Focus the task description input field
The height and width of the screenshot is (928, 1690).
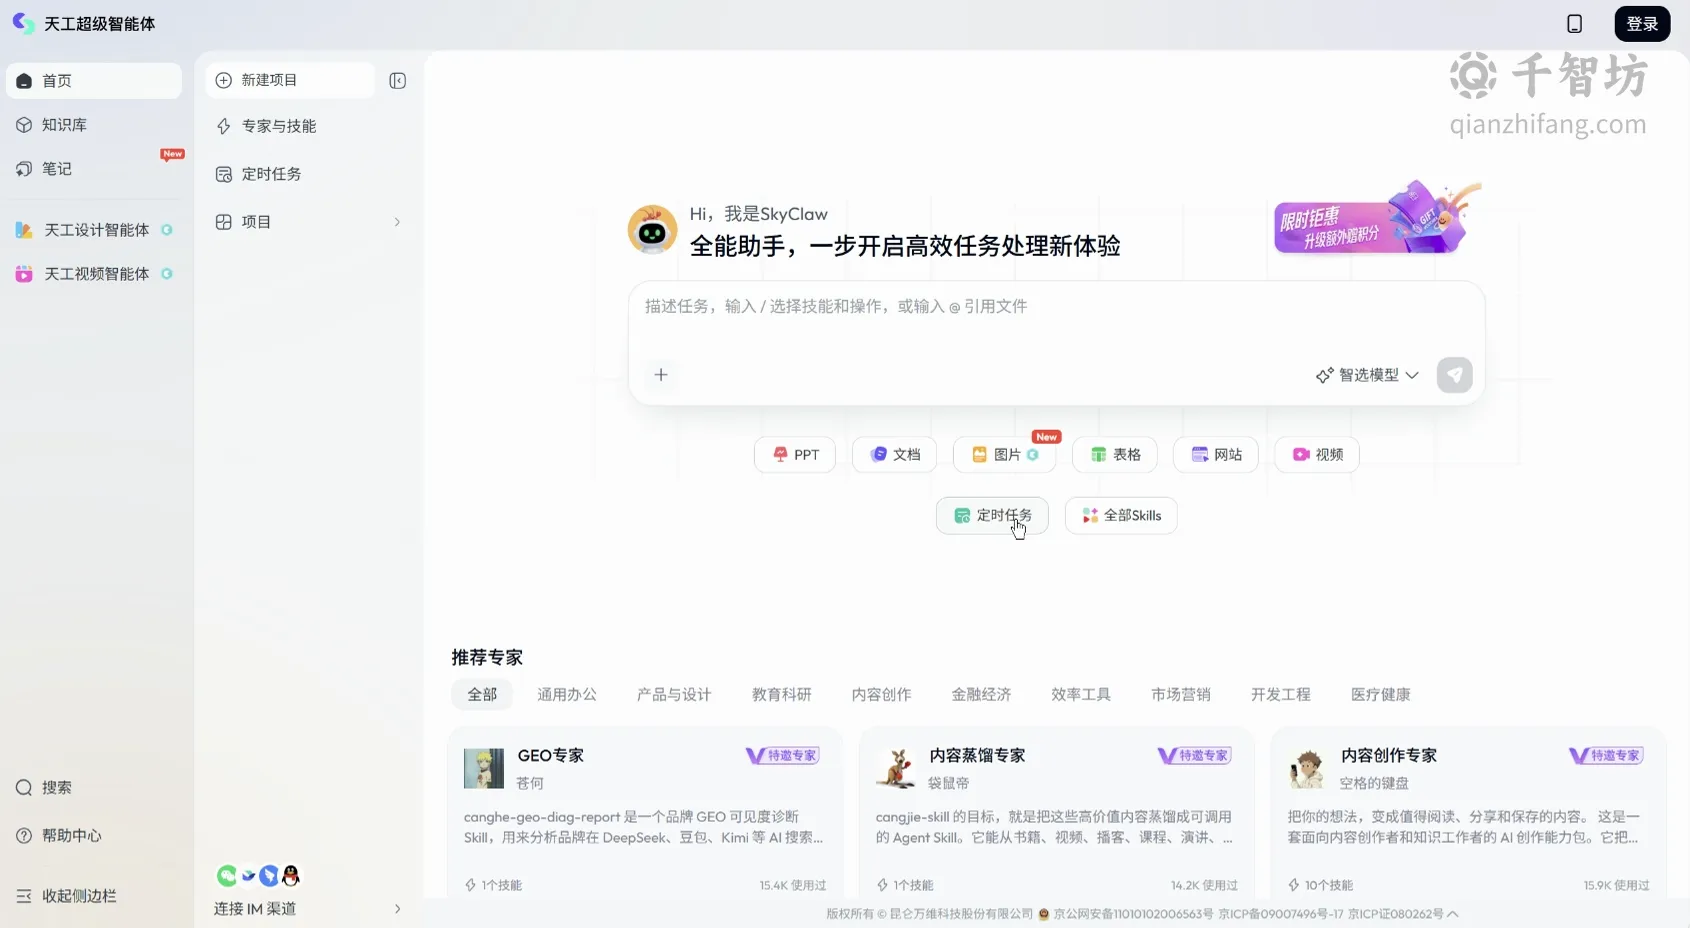(x=1056, y=307)
